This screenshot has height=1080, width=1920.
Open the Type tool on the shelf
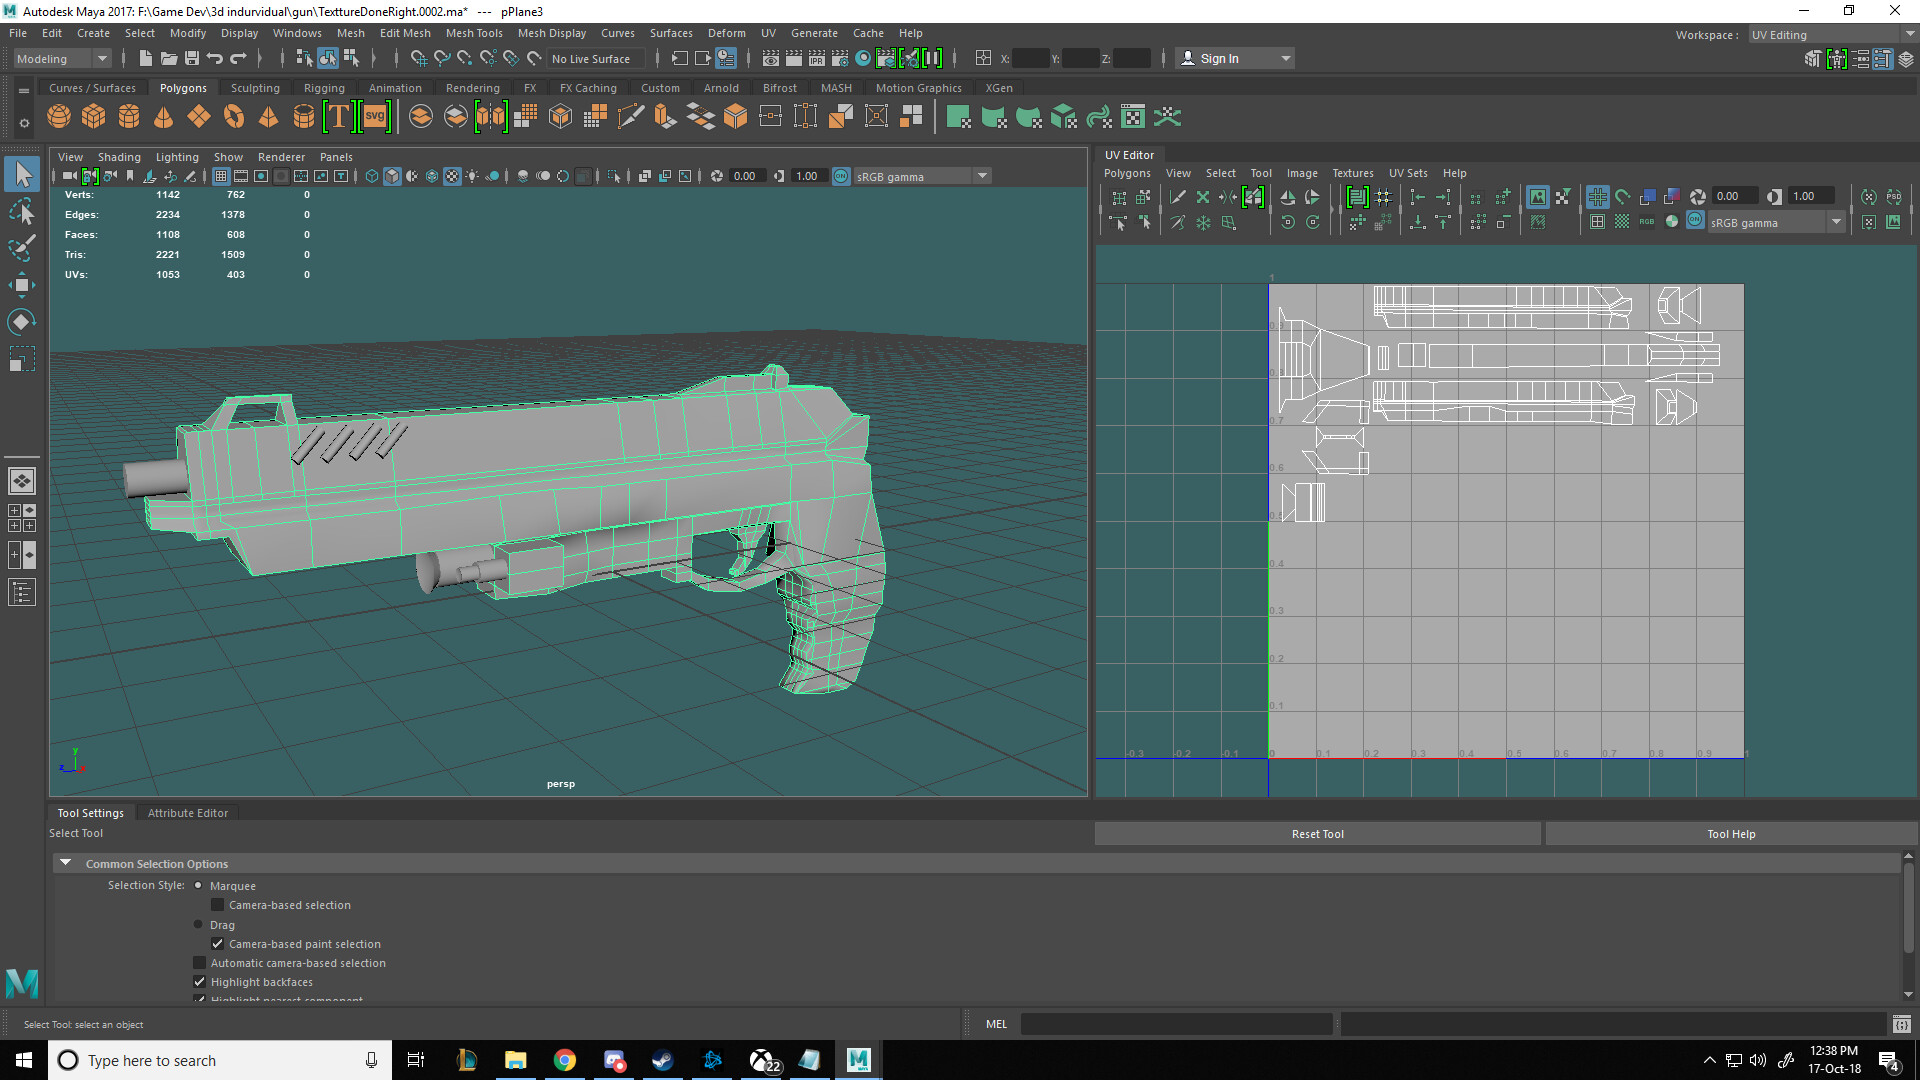click(338, 116)
